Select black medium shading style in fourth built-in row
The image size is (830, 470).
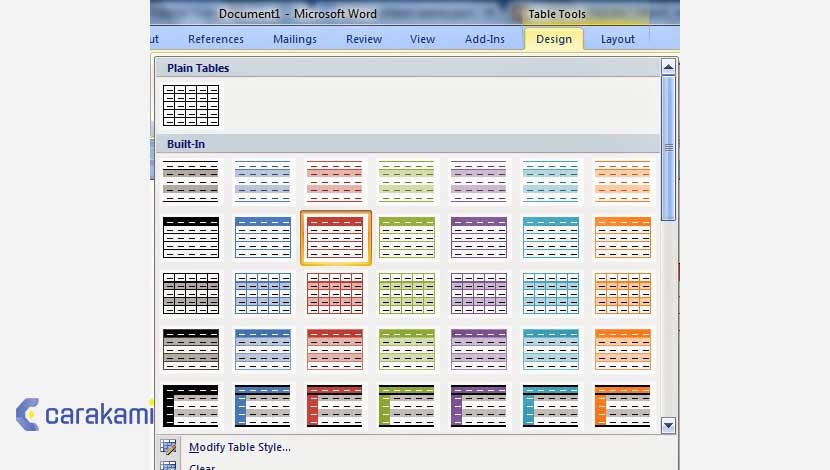tap(191, 349)
